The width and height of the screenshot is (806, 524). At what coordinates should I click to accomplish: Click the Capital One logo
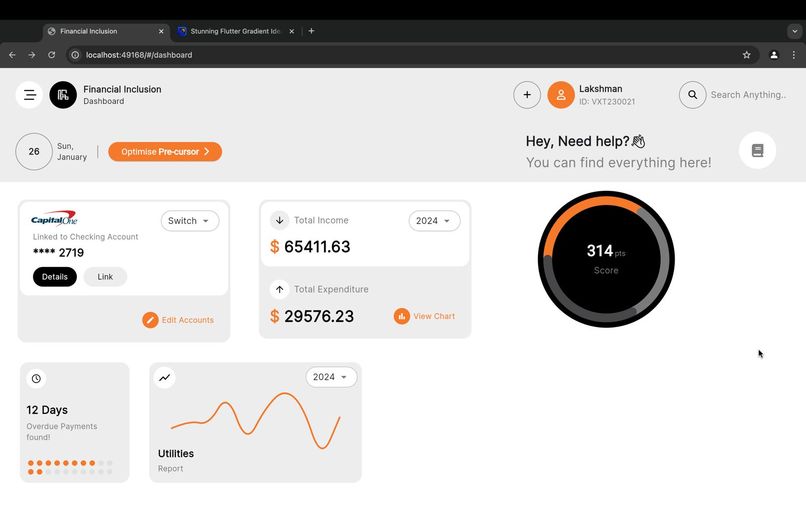tap(54, 218)
